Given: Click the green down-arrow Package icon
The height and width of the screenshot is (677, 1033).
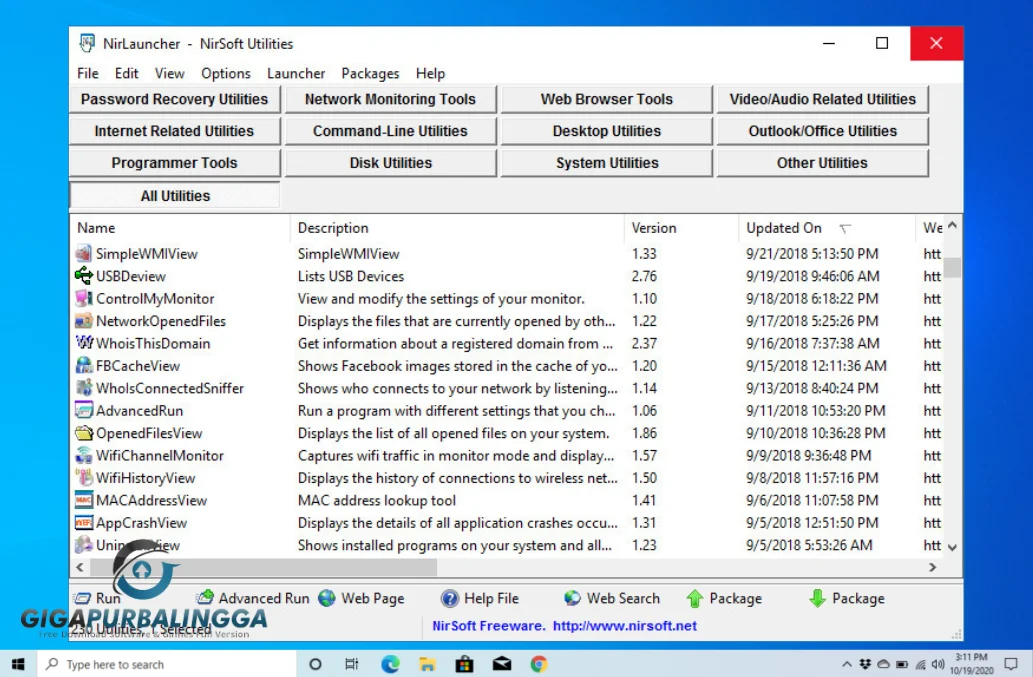Looking at the screenshot, I should [817, 598].
